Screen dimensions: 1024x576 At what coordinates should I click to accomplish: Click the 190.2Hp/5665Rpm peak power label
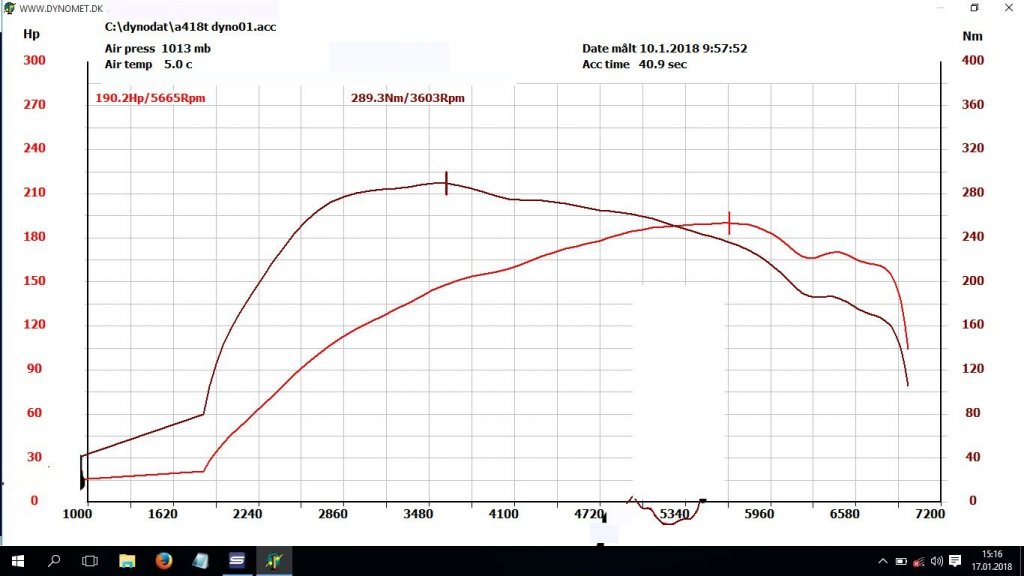coord(150,98)
